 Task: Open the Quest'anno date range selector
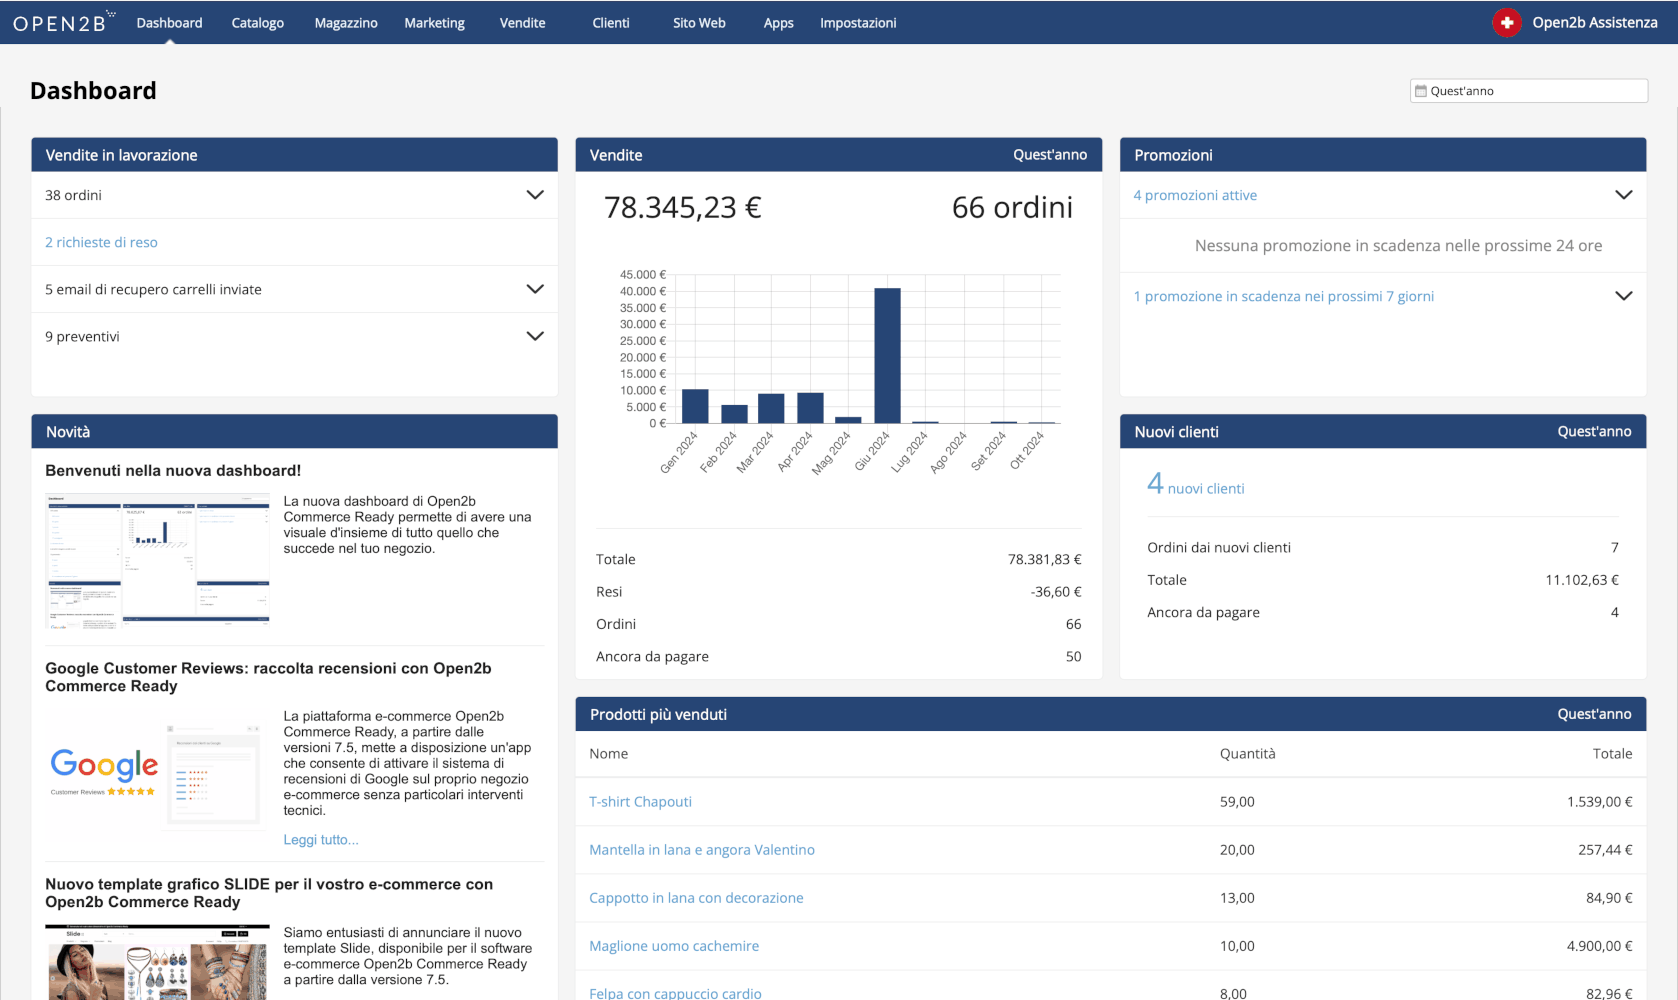pyautogui.click(x=1529, y=91)
